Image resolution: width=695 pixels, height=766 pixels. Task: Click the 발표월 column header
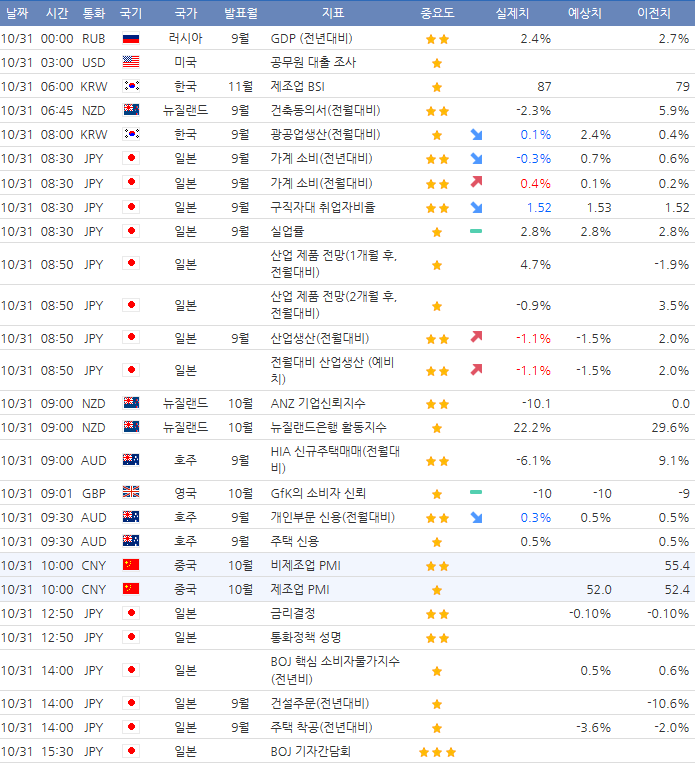pyautogui.click(x=241, y=13)
